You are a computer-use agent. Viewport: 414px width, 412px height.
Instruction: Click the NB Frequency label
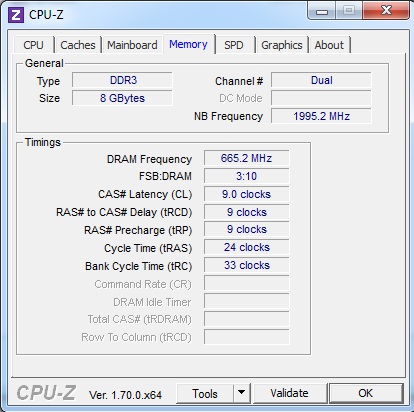pos(229,116)
